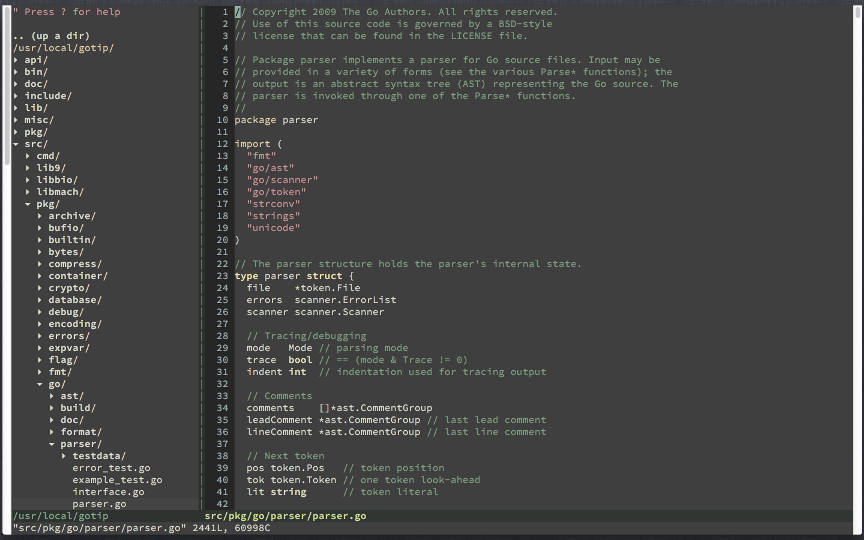The height and width of the screenshot is (540, 864).
Task: Click the /usr/local/gotip/ root path
Action: click(x=63, y=48)
